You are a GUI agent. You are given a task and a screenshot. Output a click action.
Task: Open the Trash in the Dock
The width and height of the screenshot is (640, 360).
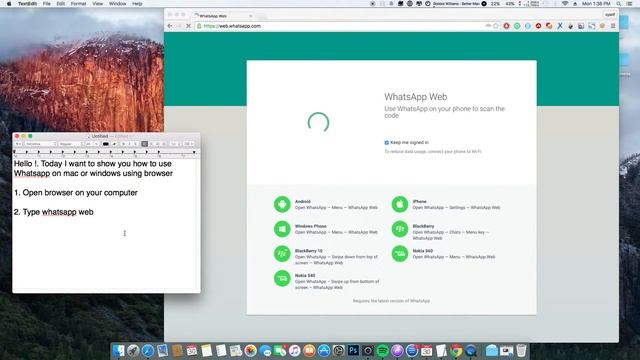[521, 351]
